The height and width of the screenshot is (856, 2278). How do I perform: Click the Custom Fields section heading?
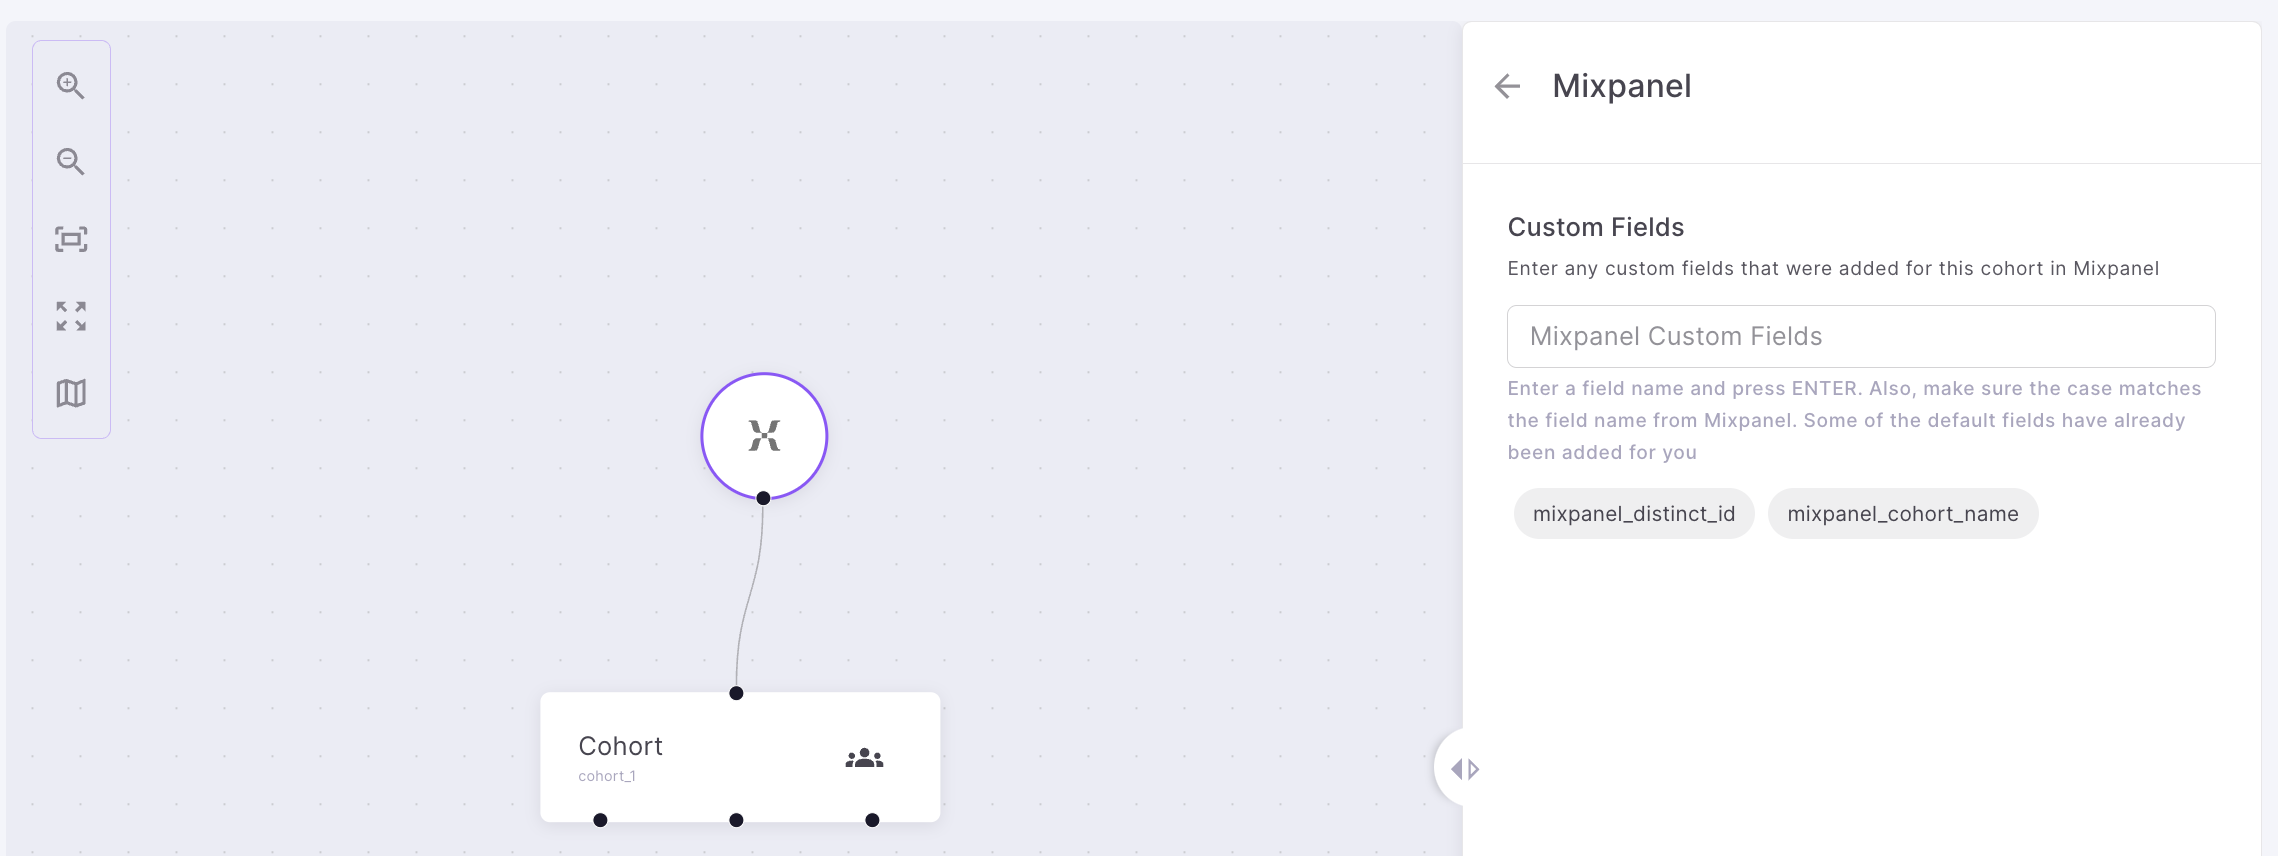(x=1595, y=228)
